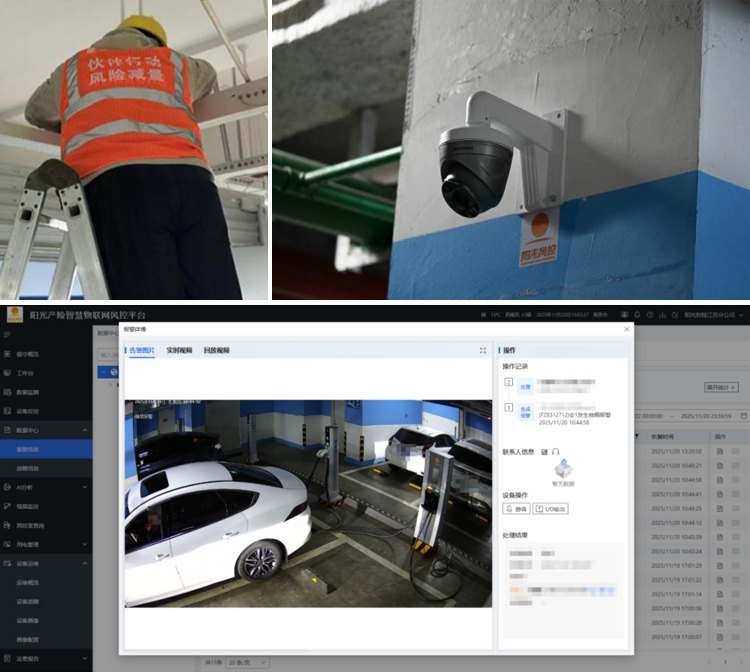
Task: Click the hamburger icon to collapse sidebar
Action: [x=8, y=334]
